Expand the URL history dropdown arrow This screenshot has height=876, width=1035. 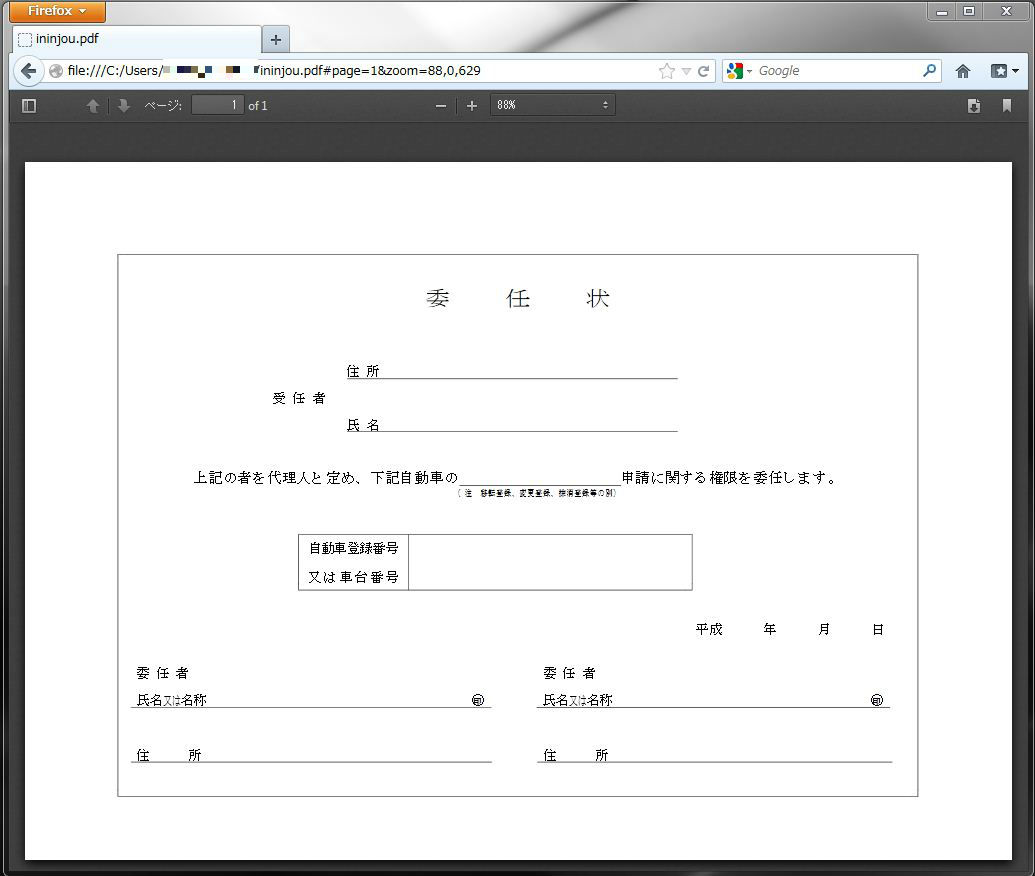click(x=686, y=71)
